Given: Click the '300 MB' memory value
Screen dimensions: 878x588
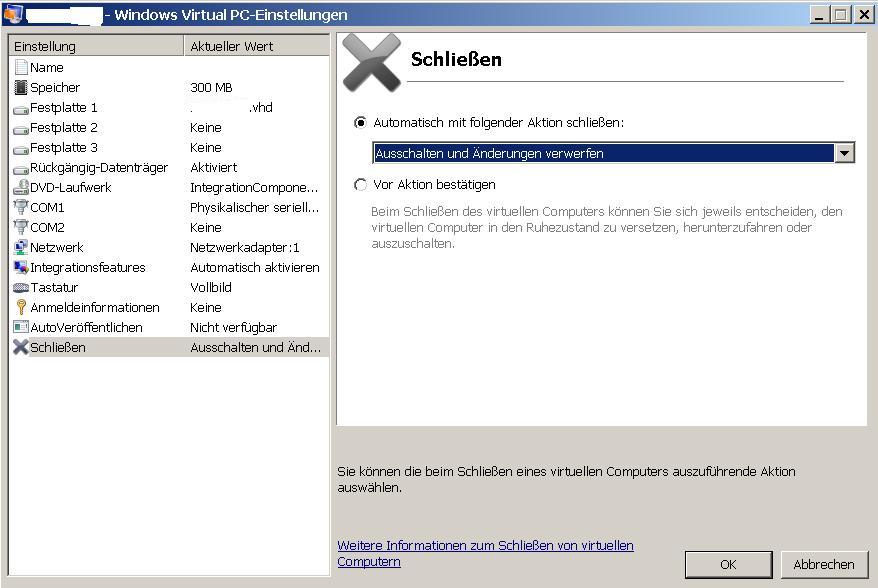Looking at the screenshot, I should 211,87.
